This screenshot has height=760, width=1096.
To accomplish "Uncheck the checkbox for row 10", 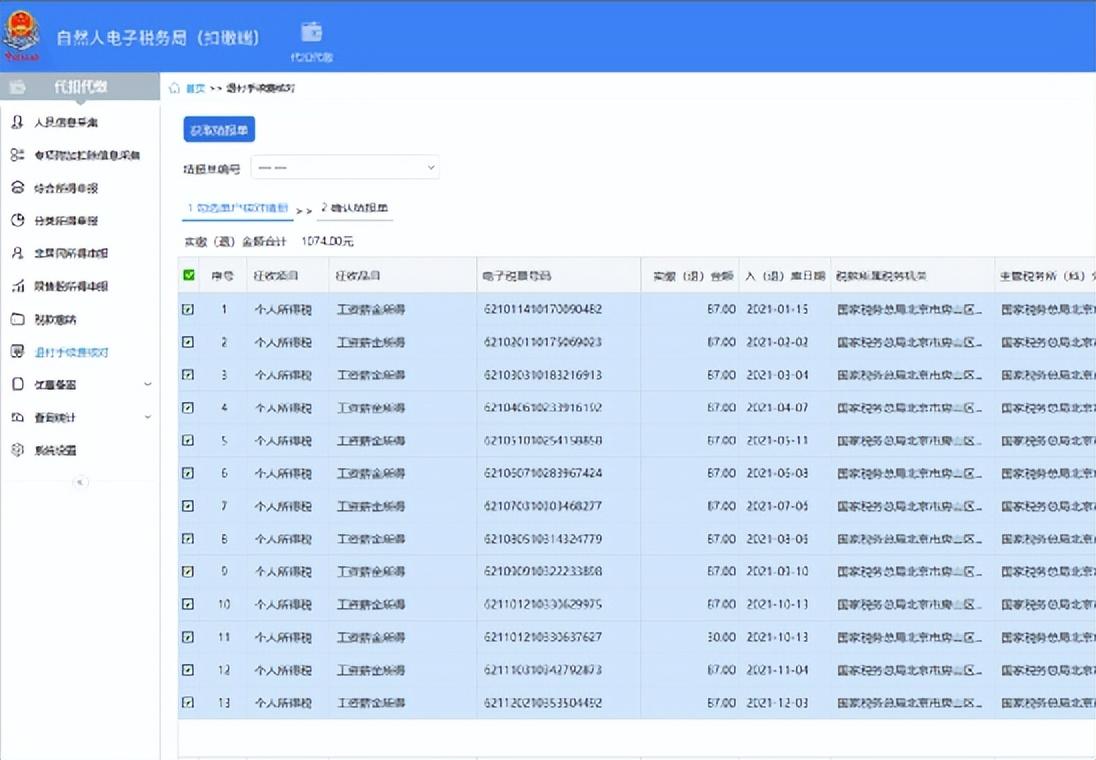I will (x=188, y=604).
